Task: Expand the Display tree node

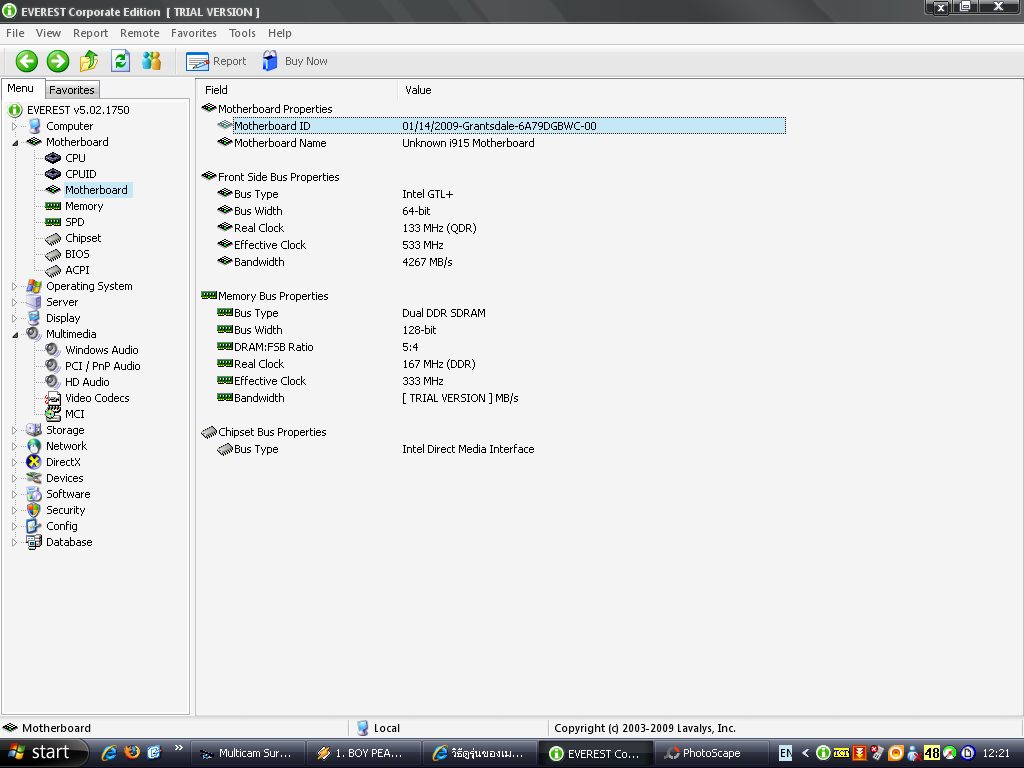Action: [x=14, y=318]
